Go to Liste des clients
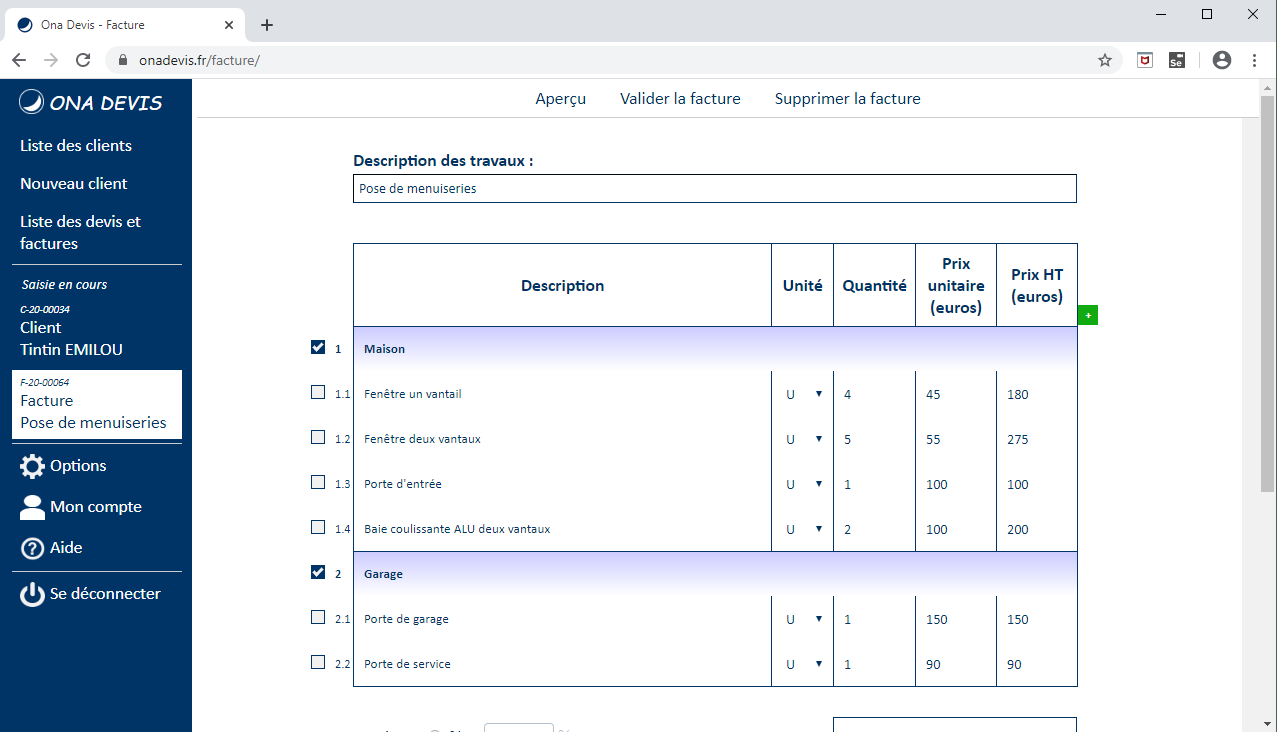This screenshot has width=1277, height=732. [x=76, y=146]
